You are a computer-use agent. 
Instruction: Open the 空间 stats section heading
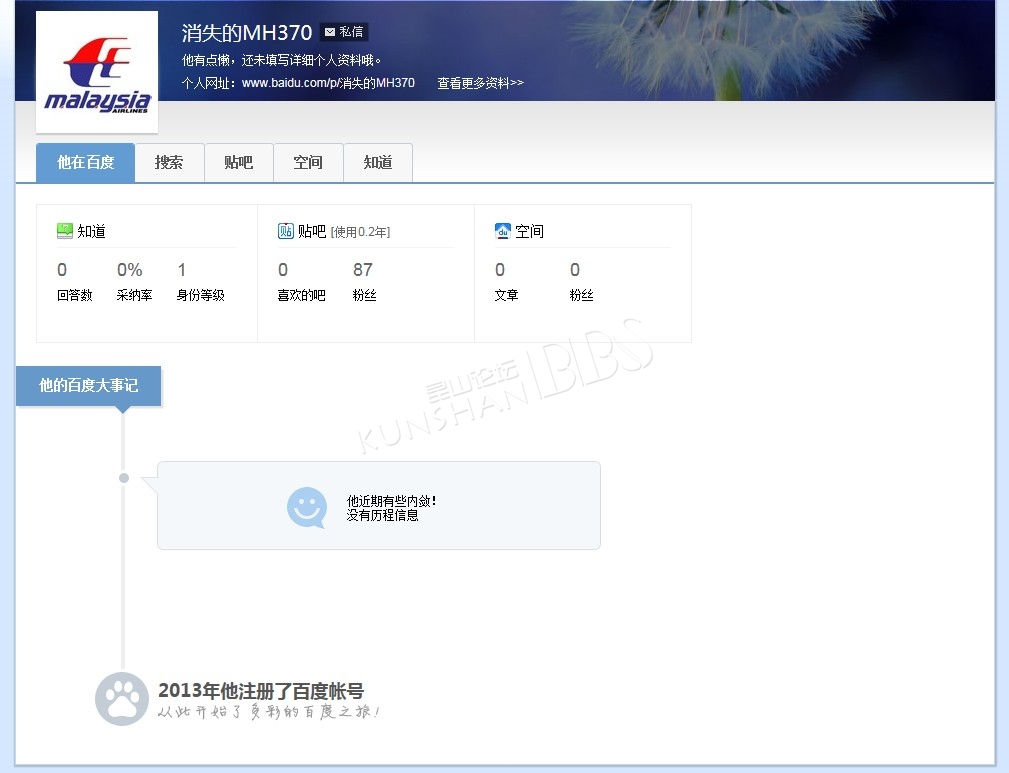530,231
